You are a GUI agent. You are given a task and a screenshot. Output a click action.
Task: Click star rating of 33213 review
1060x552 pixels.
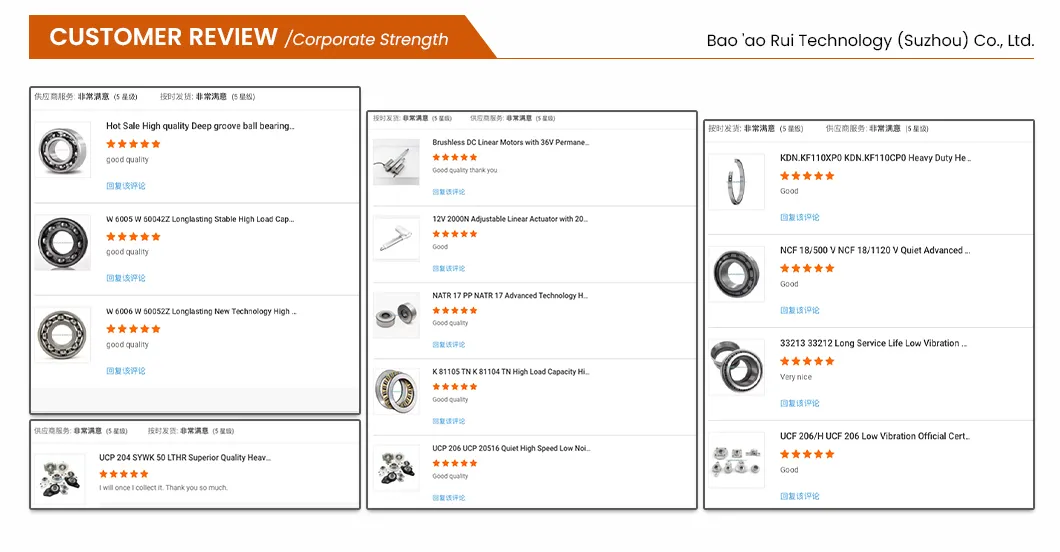click(x=807, y=361)
